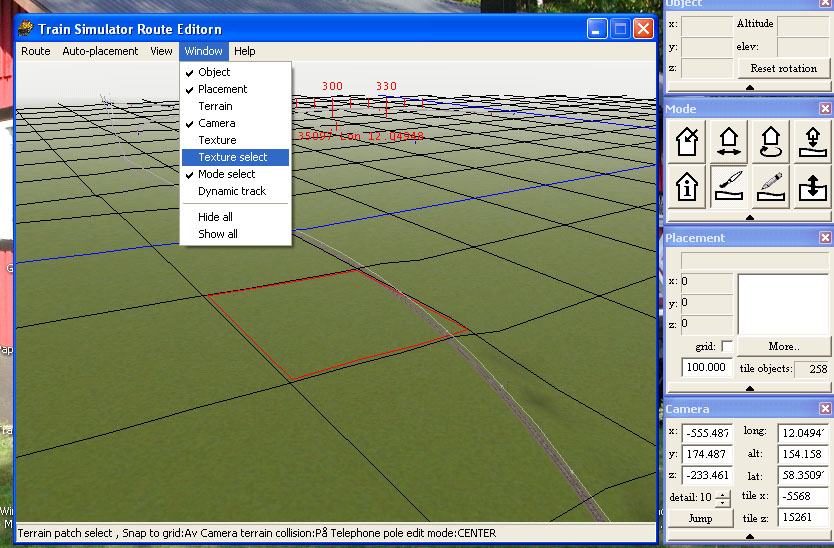Click the tile z field 15261
Screen dimensions: 834x548
(x=803, y=517)
